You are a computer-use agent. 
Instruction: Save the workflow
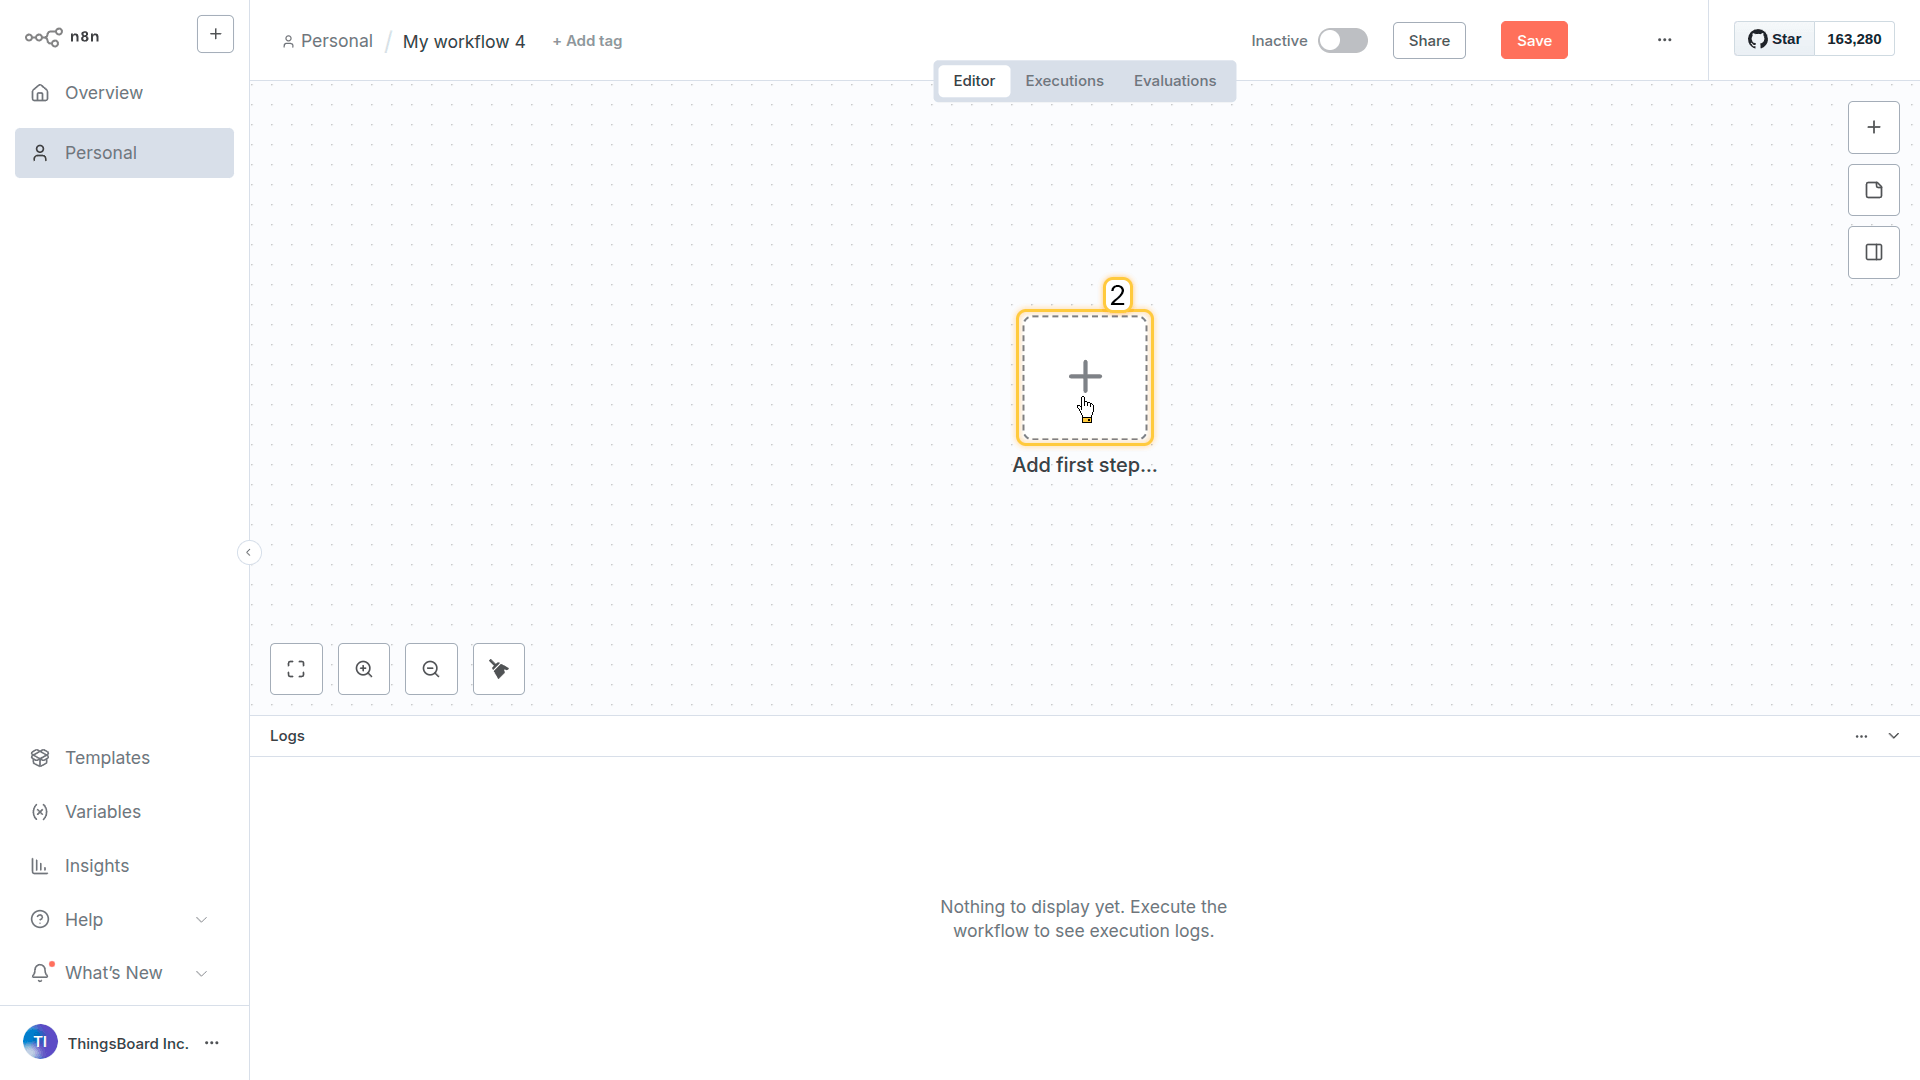(1533, 40)
